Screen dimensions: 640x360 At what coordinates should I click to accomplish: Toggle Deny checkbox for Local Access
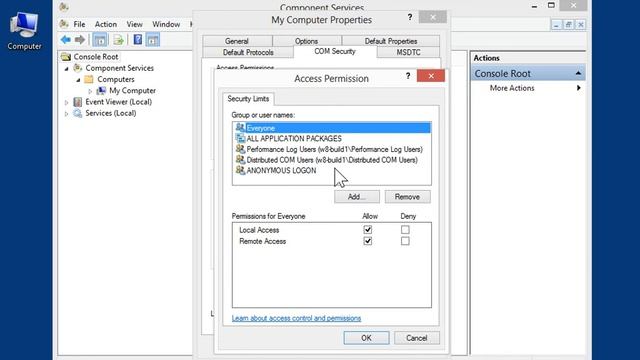click(x=405, y=229)
